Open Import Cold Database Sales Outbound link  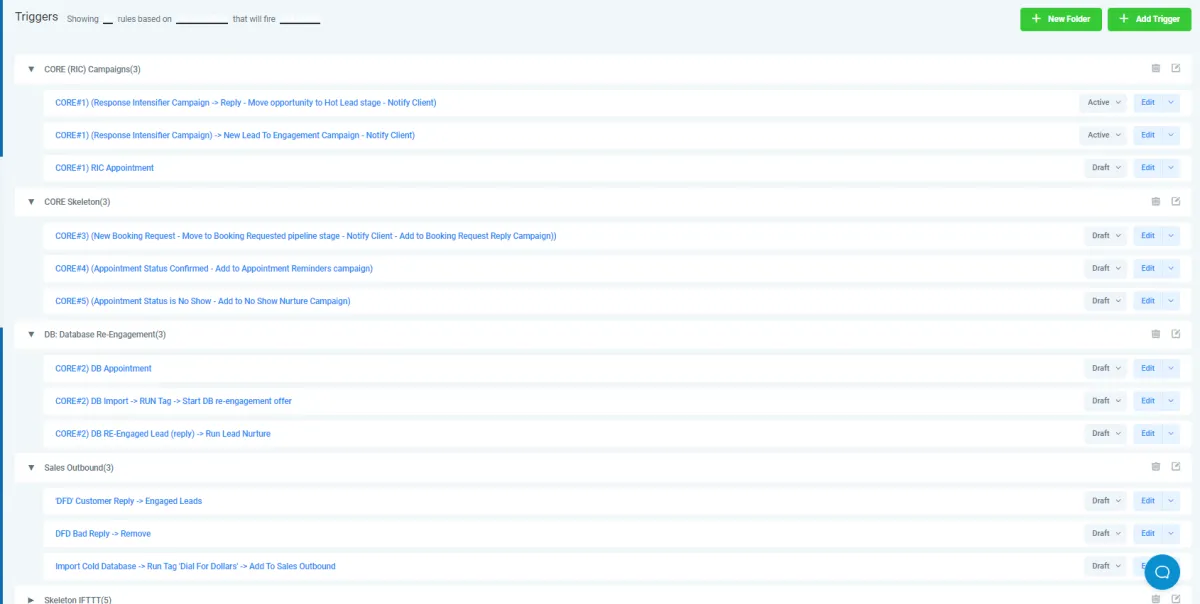195,566
